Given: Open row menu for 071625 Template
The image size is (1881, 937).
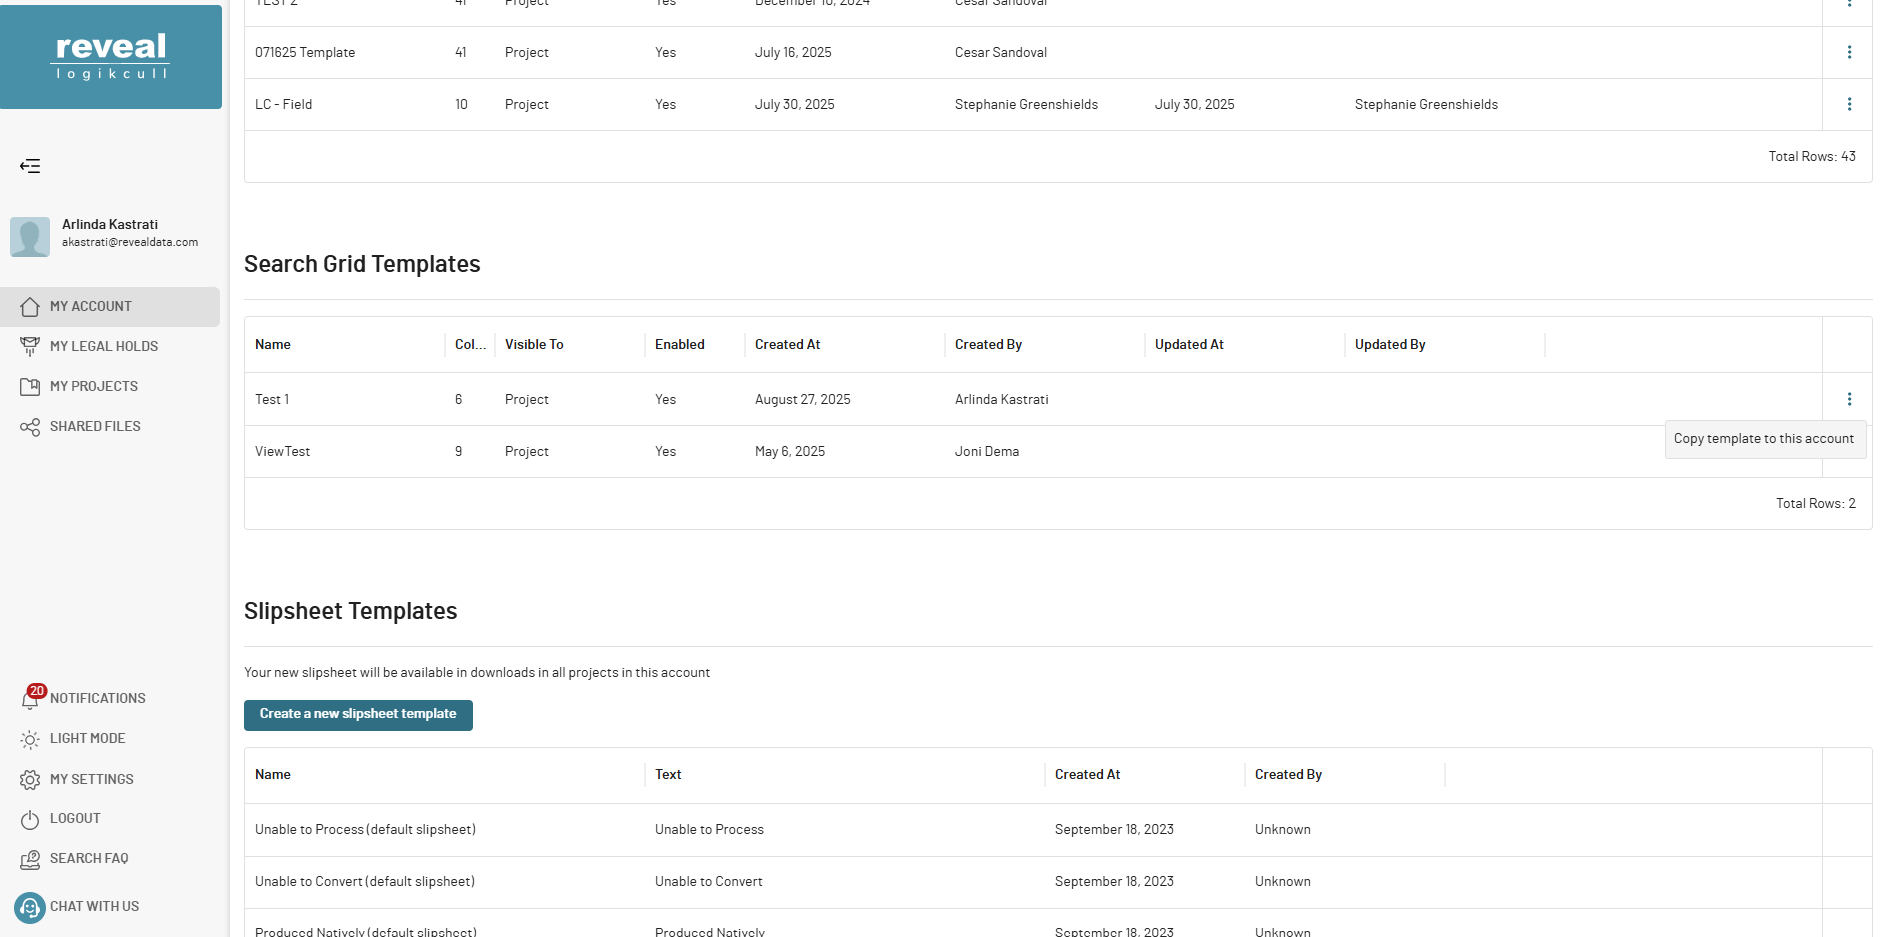Looking at the screenshot, I should (1849, 52).
